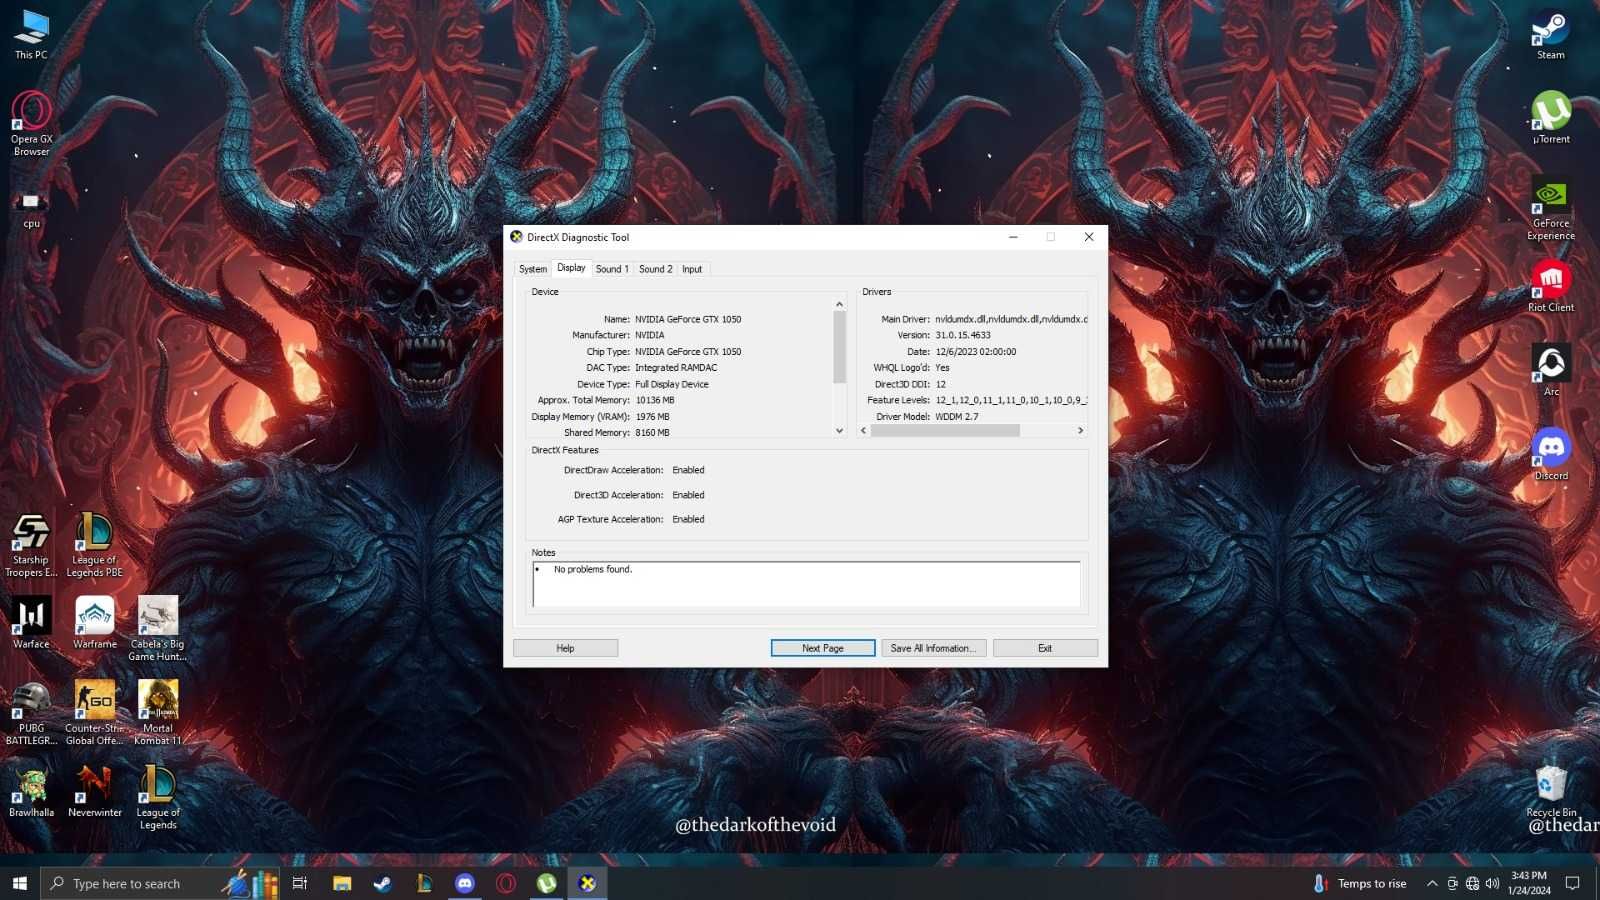Launch PUBG BATTLEGROUNDS desktop shortcut
Image resolution: width=1600 pixels, height=900 pixels.
click(31, 712)
